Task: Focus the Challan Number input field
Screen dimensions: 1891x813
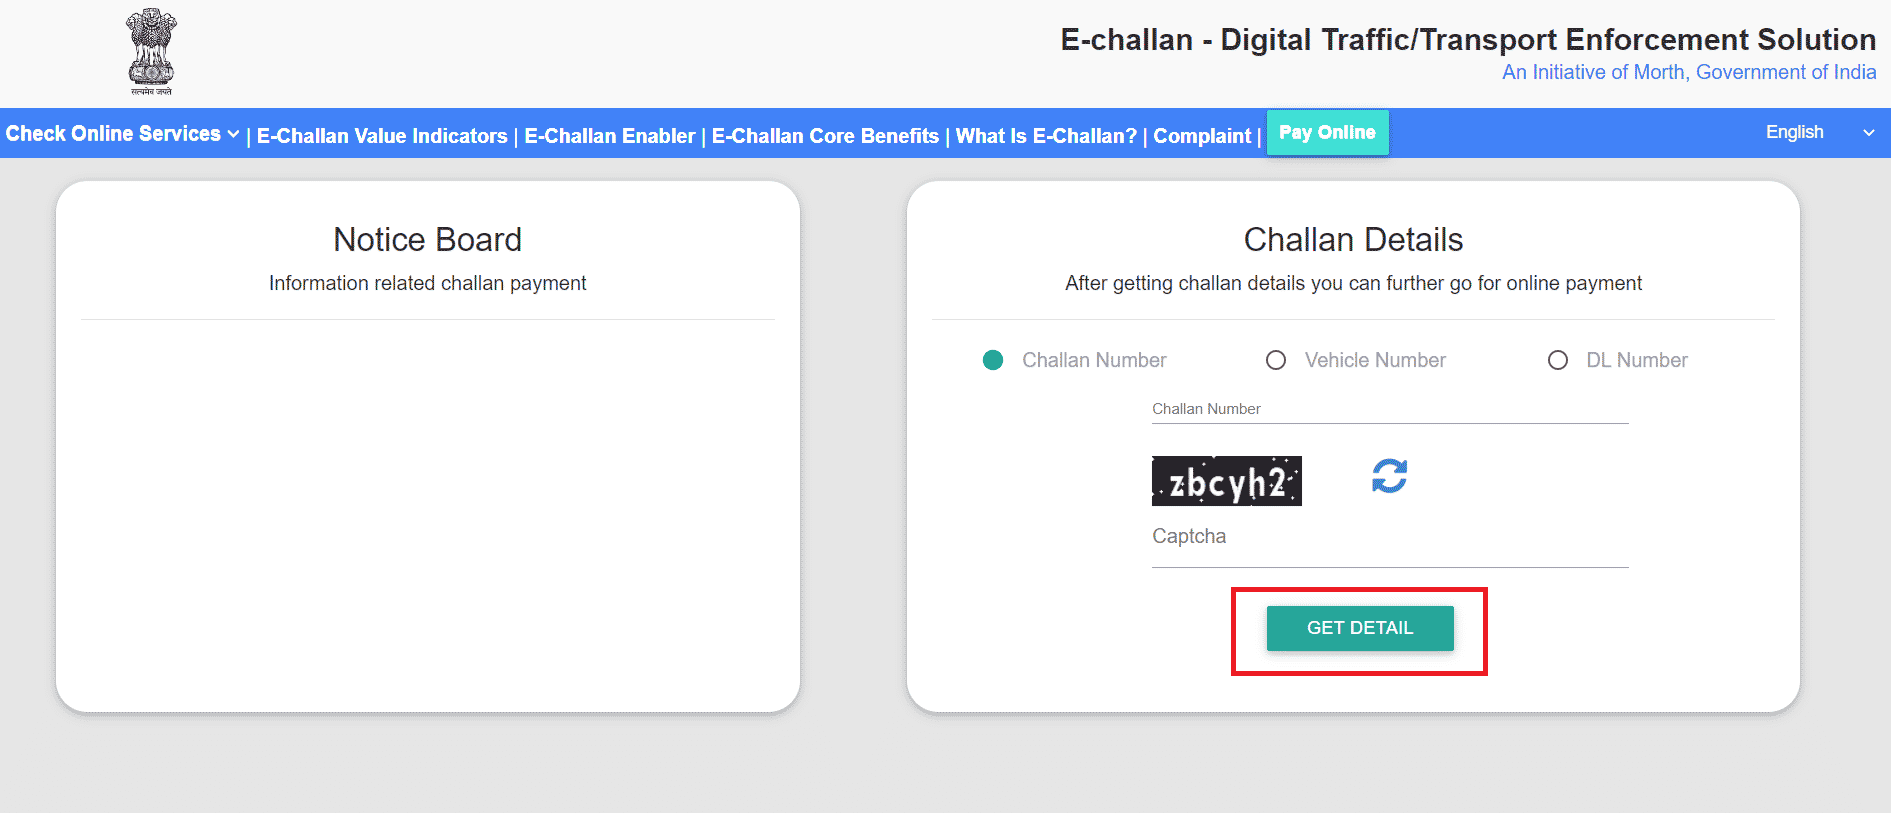Action: [x=1390, y=409]
